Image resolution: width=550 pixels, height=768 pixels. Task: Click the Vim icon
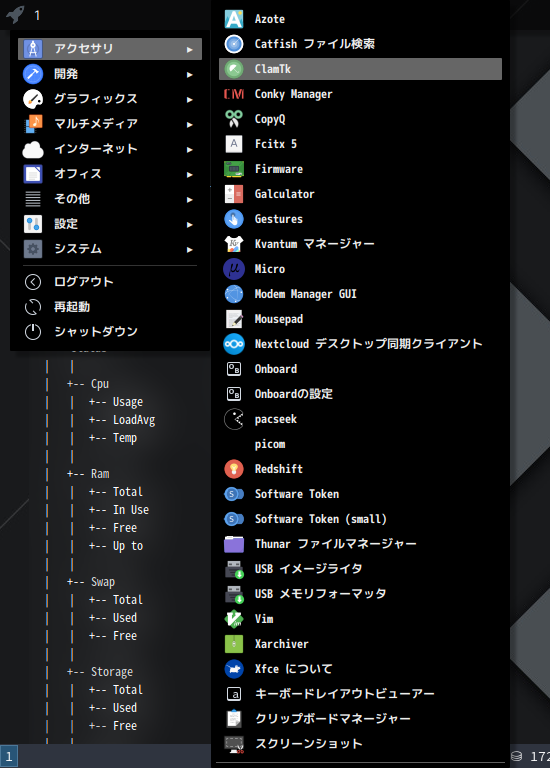(x=234, y=619)
